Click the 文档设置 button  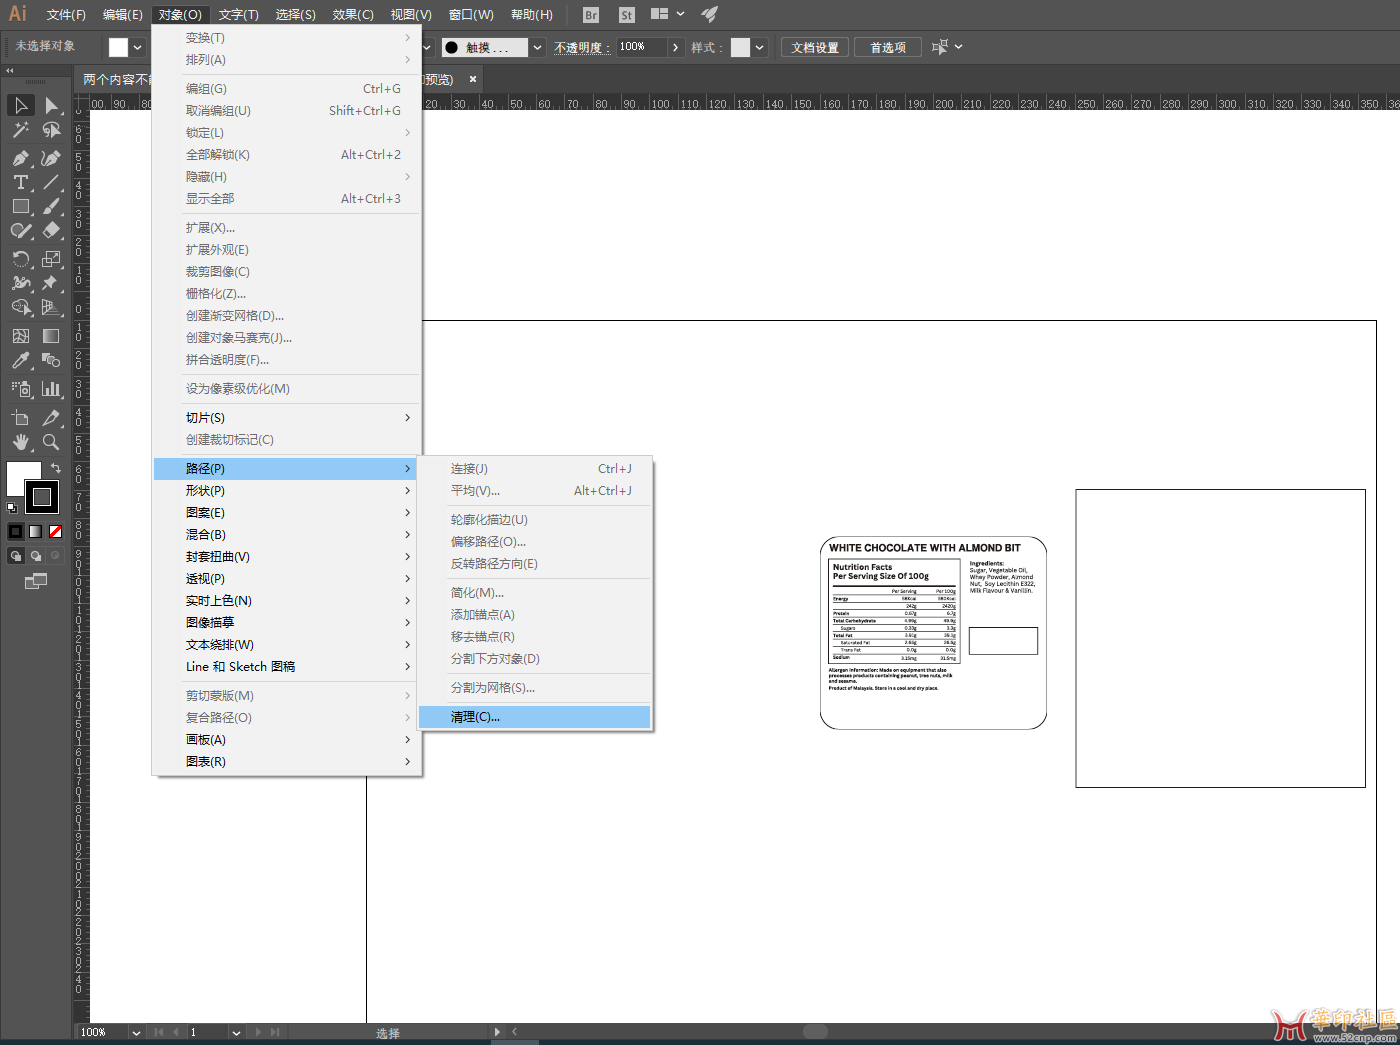pos(815,47)
